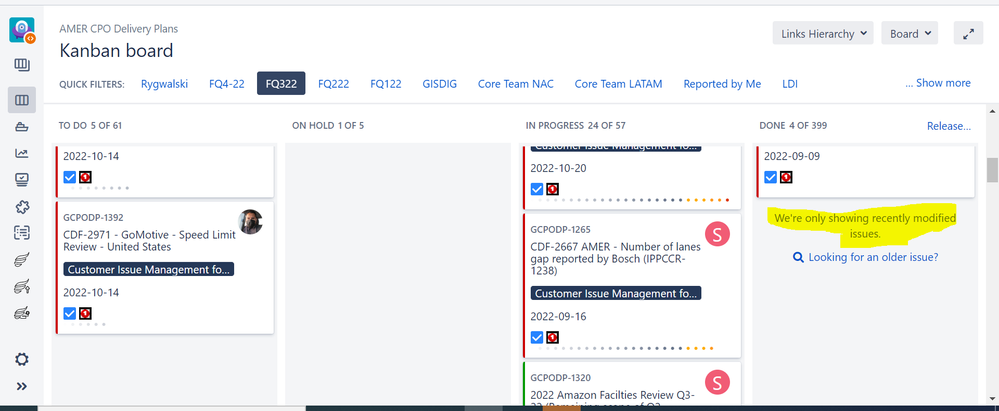This screenshot has height=411, width=999.
Task: Open the Backlog icon in sidebar
Action: [22, 64]
